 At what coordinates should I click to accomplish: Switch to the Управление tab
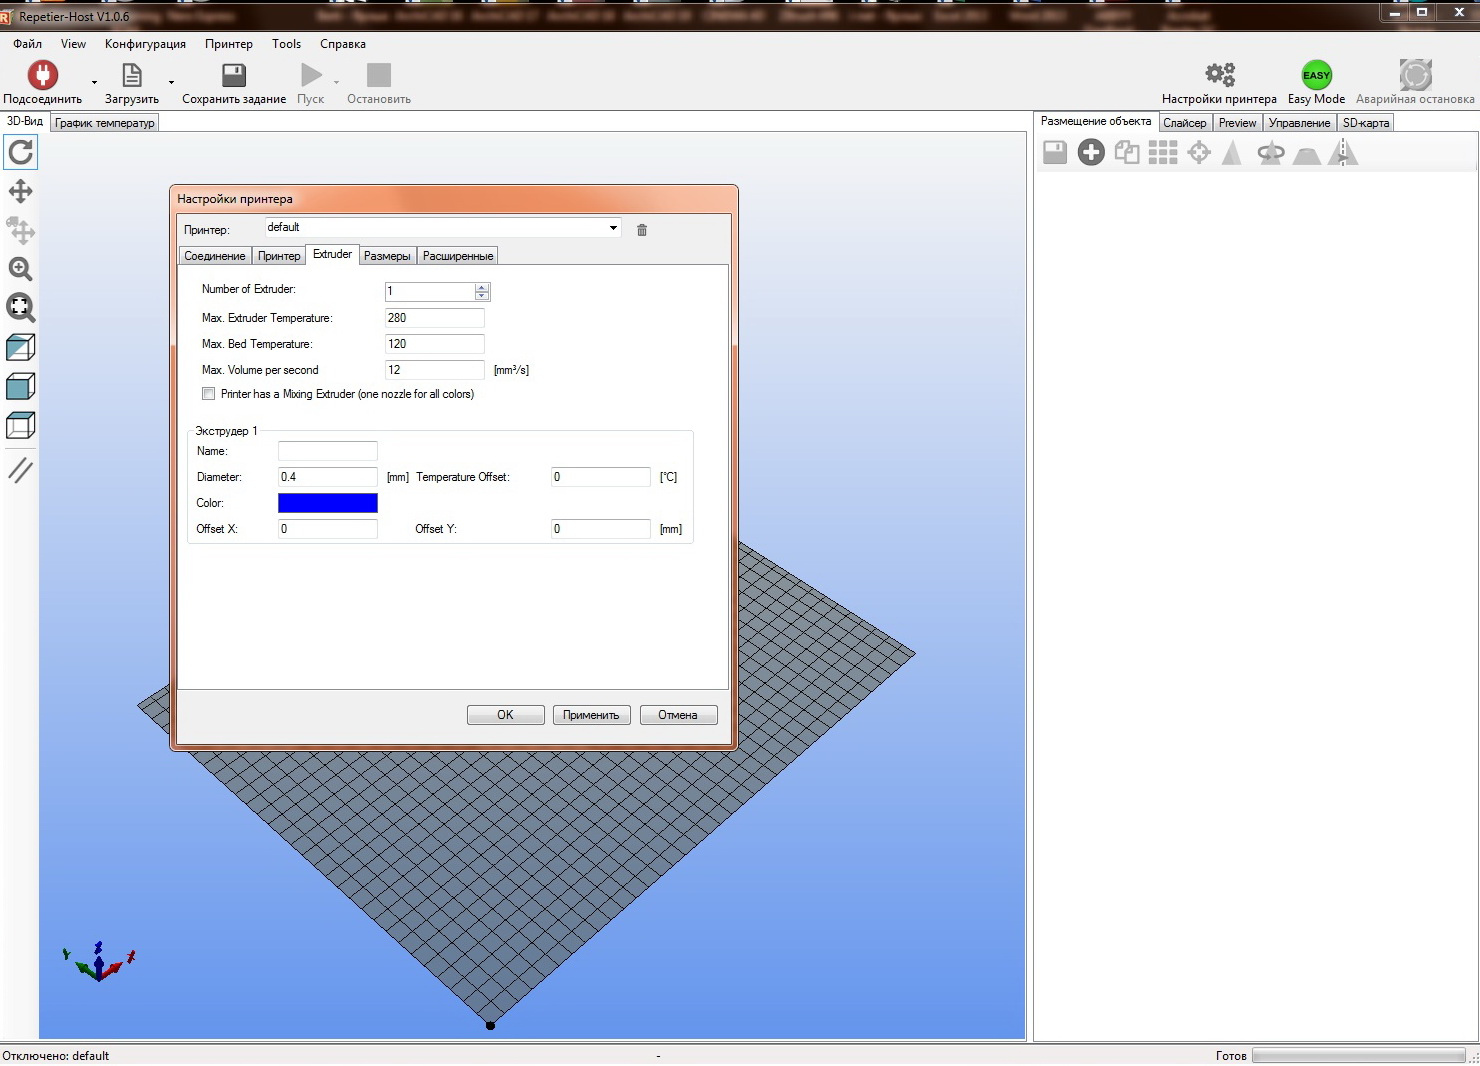pos(1300,123)
